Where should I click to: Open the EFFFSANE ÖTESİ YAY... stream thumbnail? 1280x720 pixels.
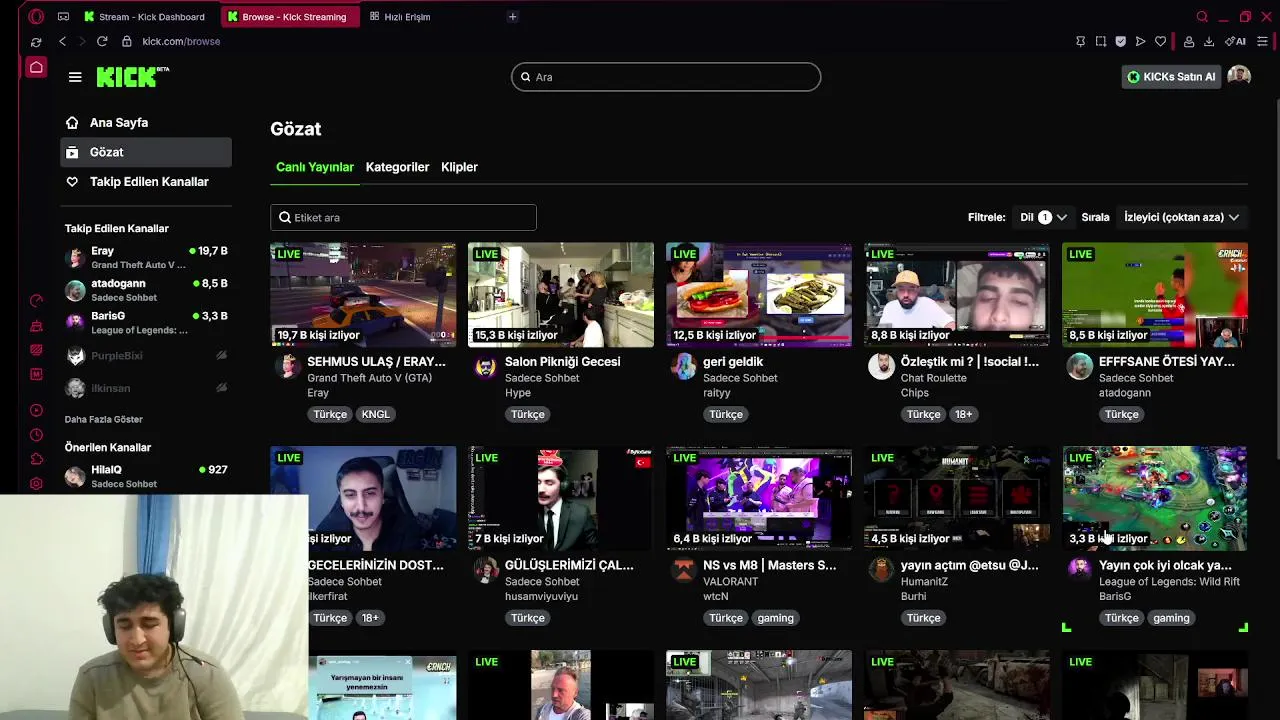point(1155,295)
